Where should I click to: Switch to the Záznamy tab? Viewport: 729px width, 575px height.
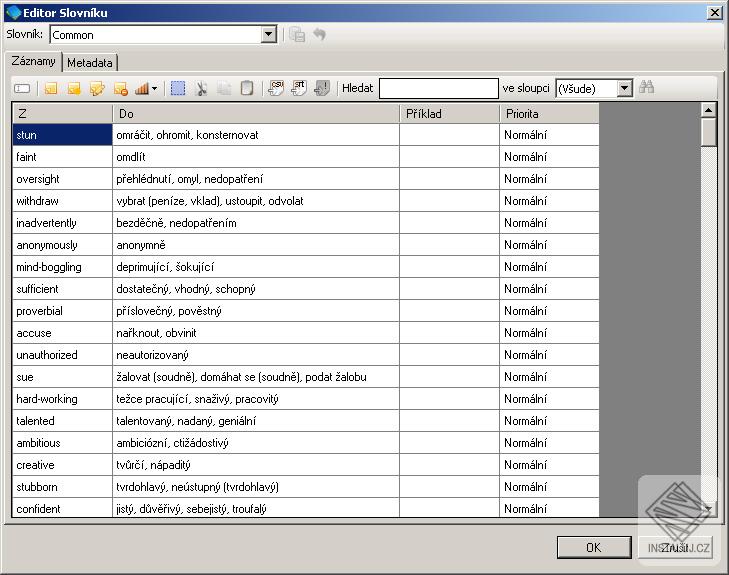click(x=33, y=61)
